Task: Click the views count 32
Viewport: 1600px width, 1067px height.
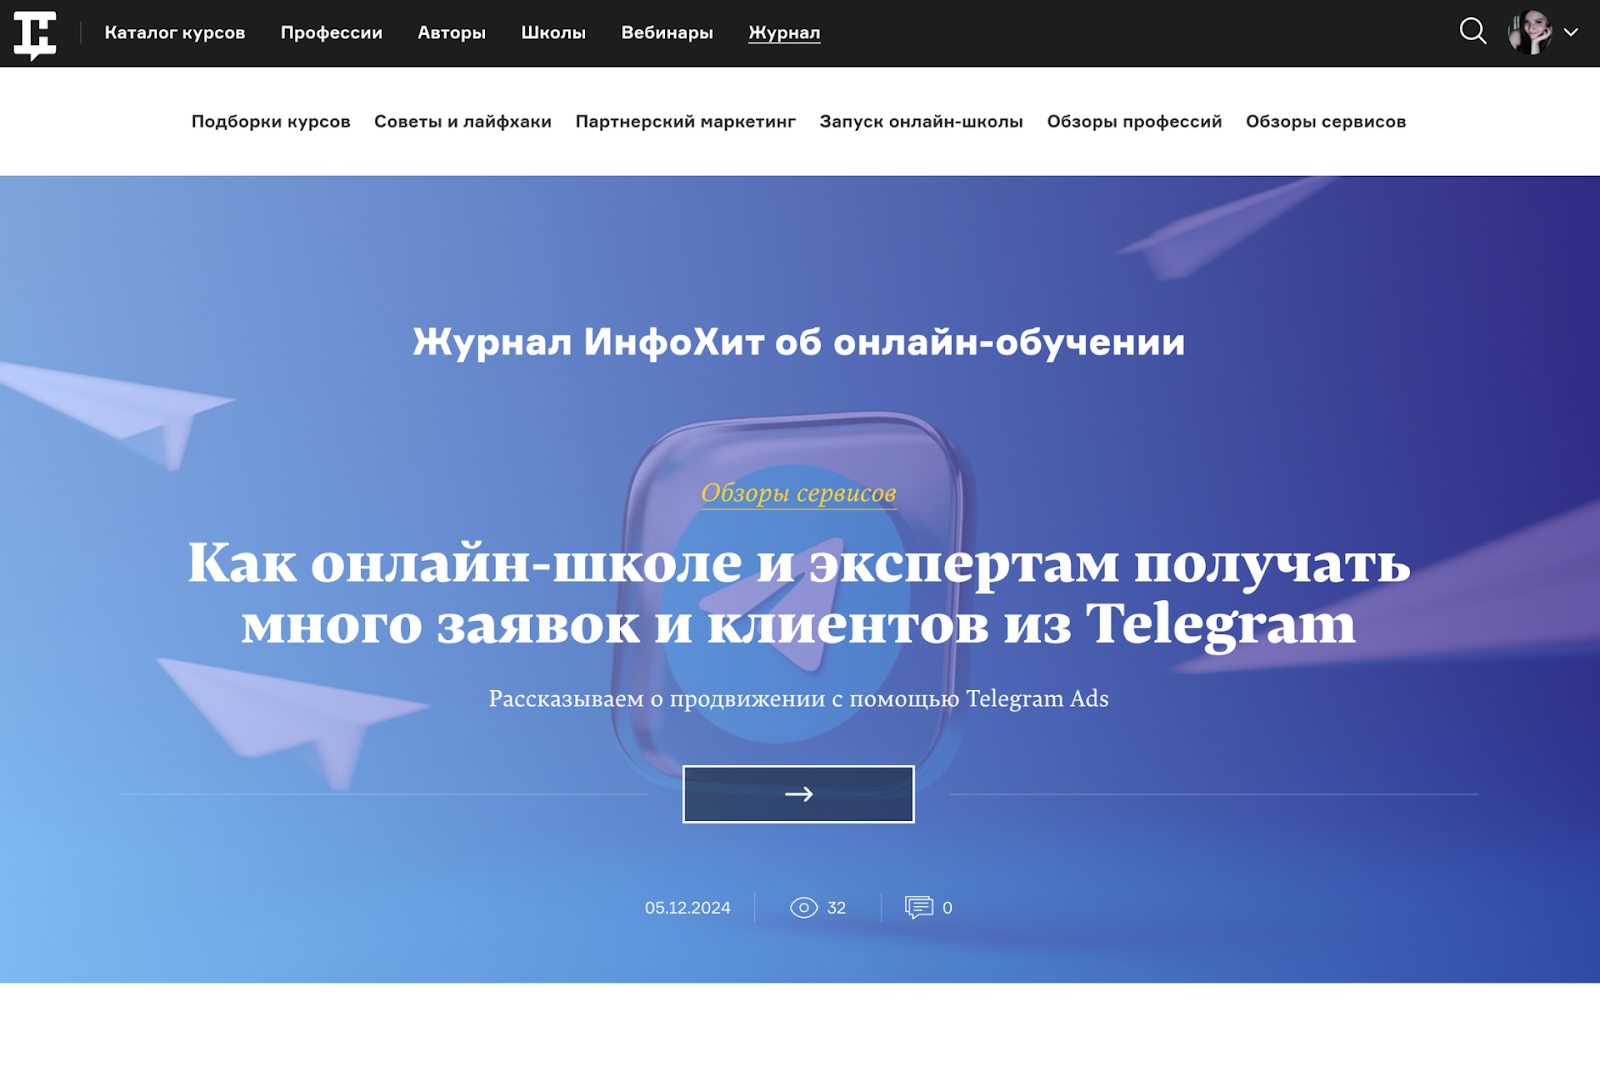Action: pos(836,908)
